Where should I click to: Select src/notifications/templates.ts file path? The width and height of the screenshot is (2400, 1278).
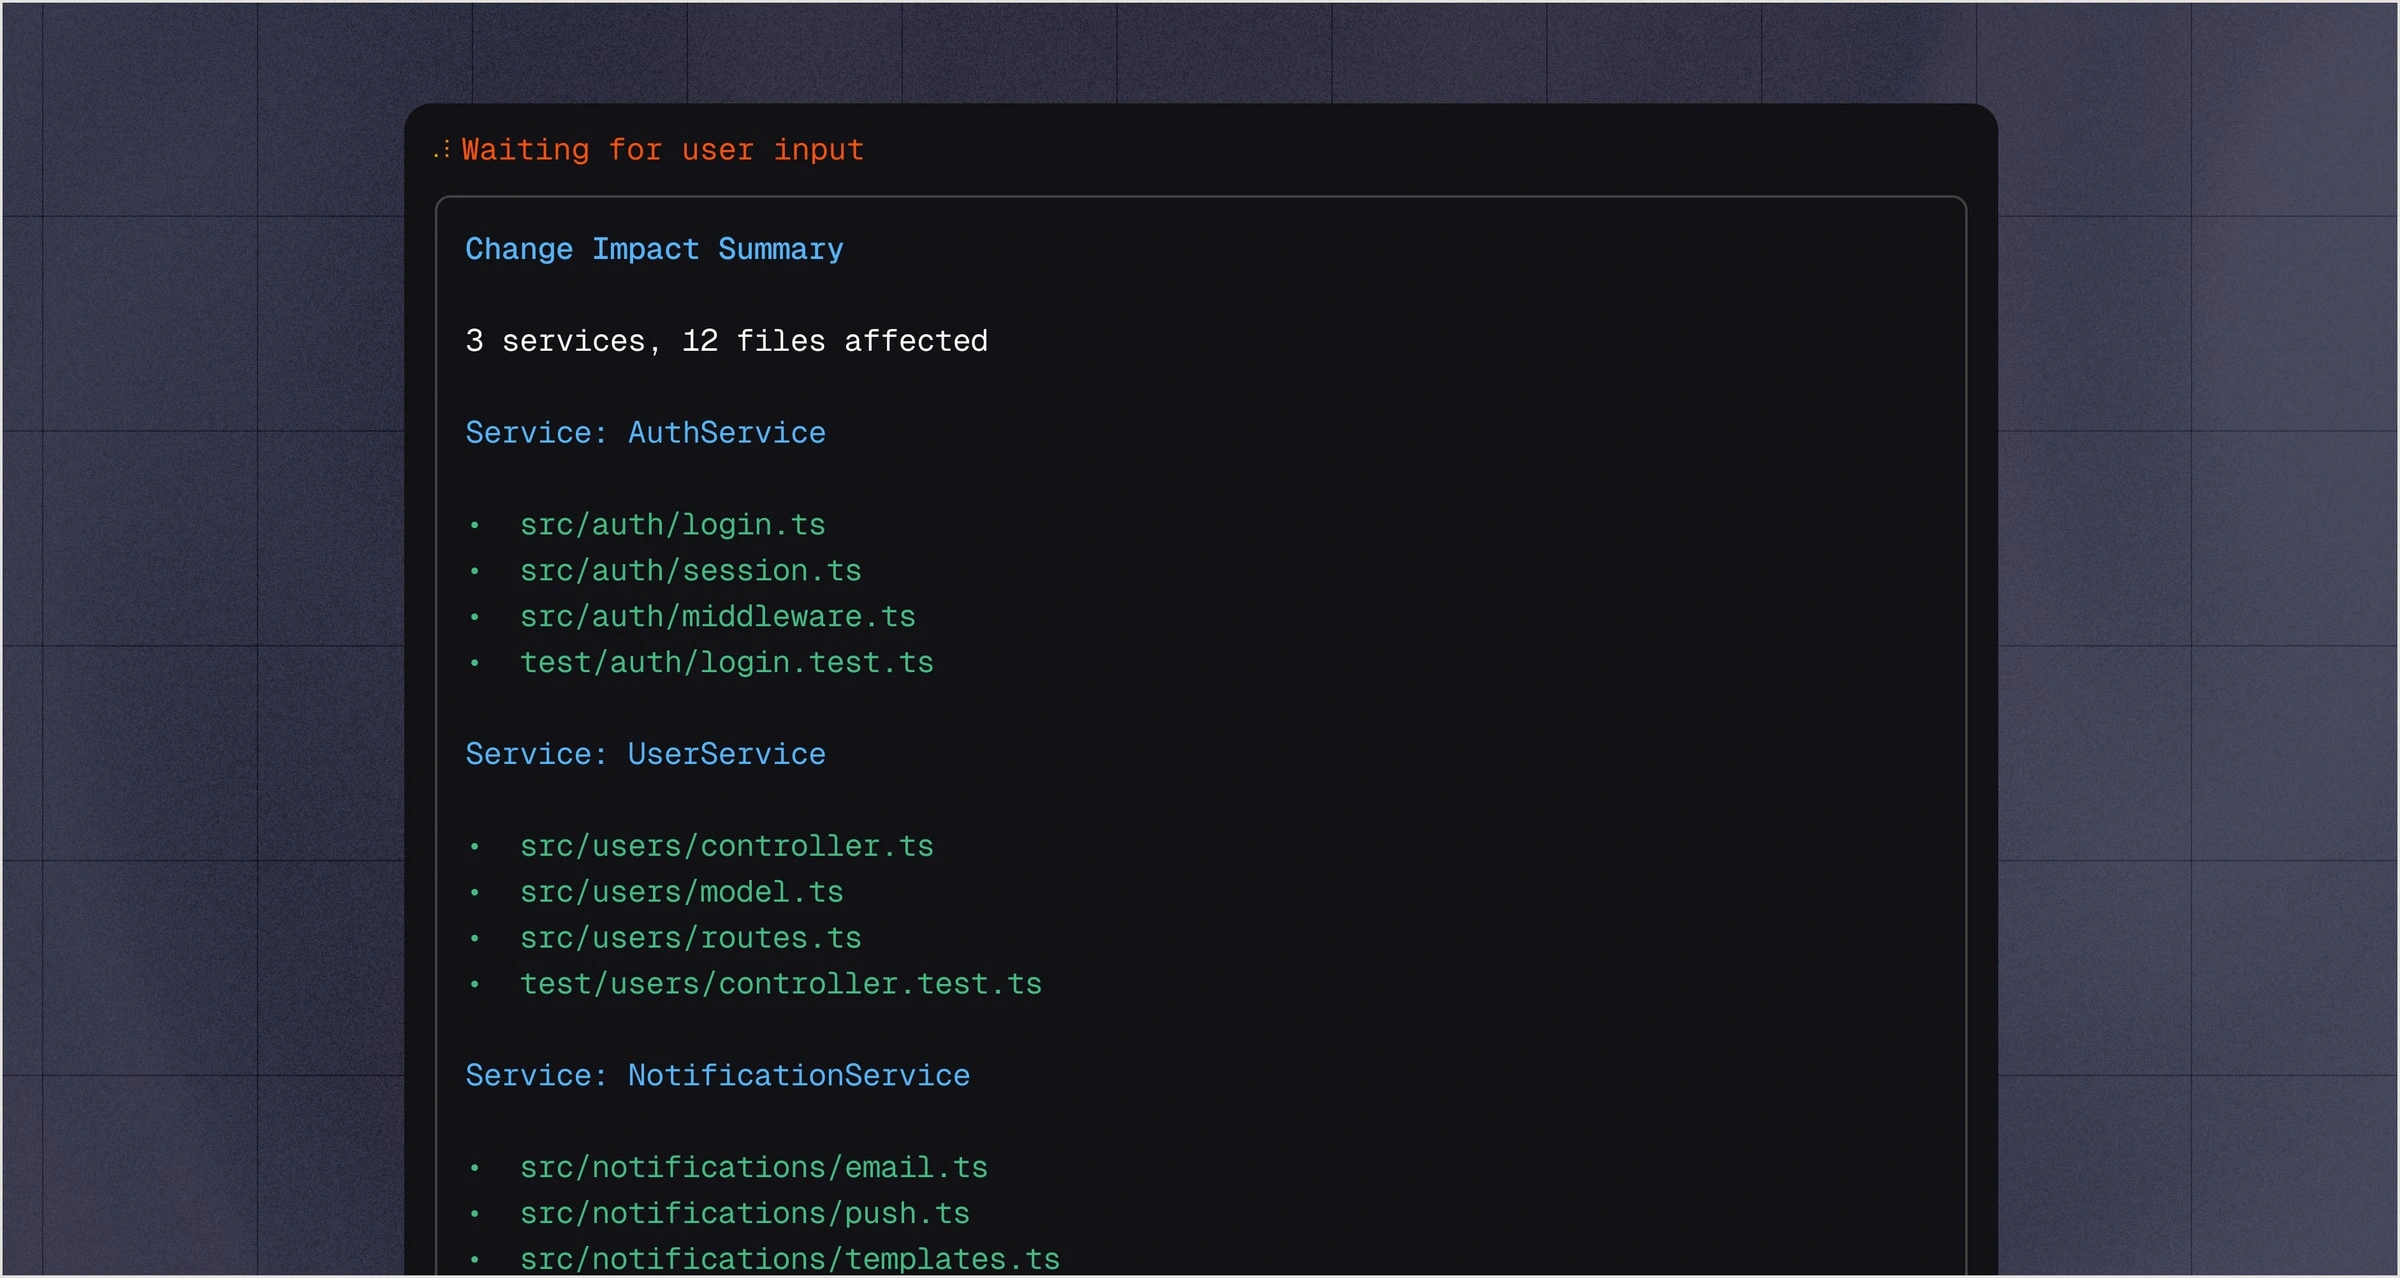click(789, 1259)
